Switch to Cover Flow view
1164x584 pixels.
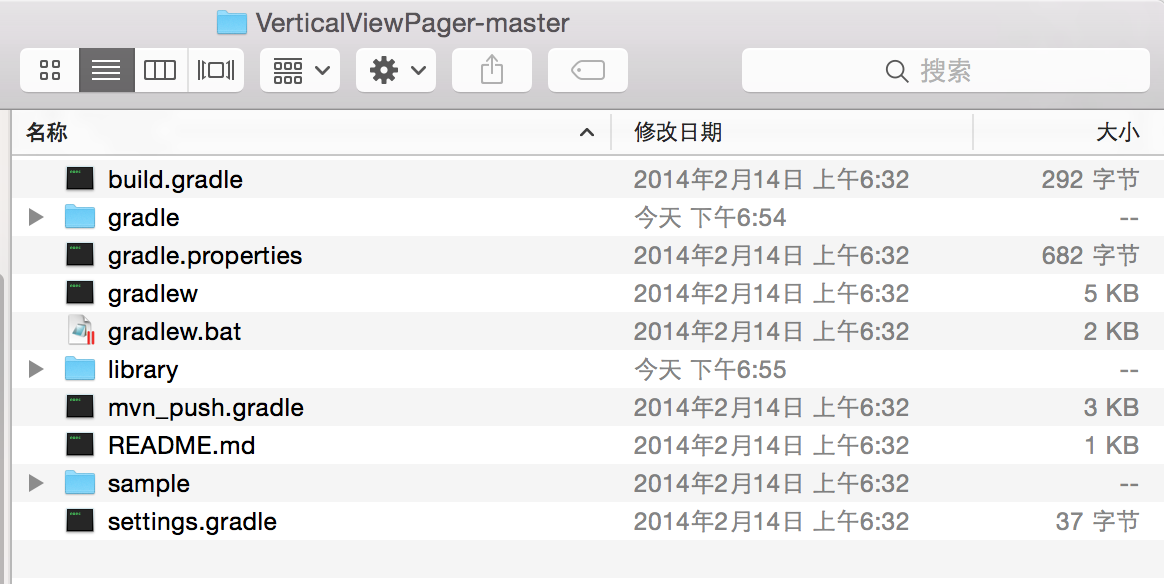[x=216, y=70]
